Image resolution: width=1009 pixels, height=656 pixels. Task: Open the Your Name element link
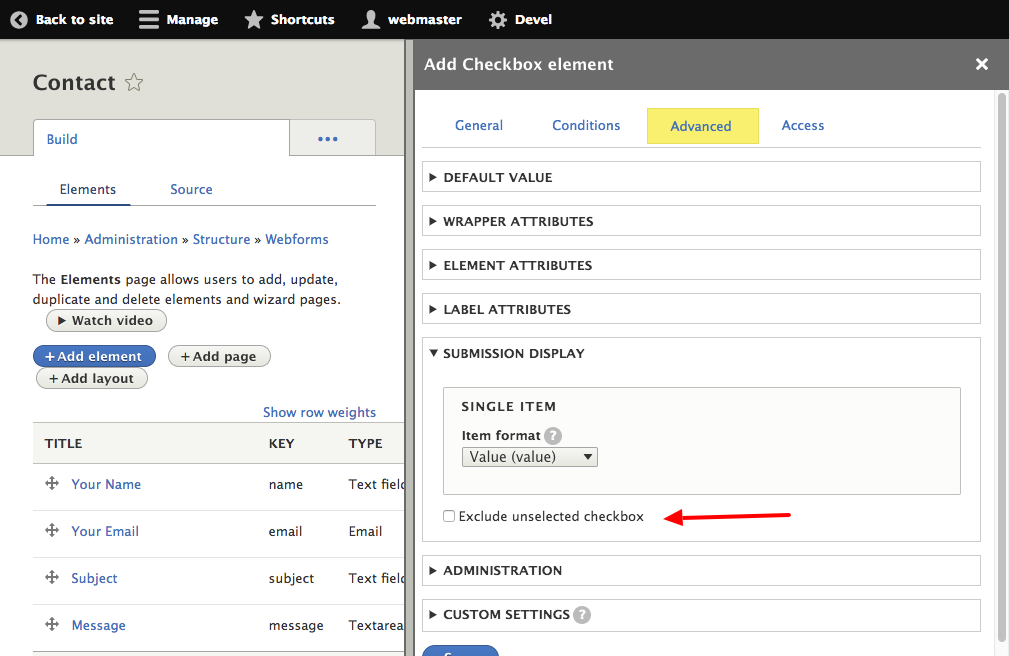click(x=106, y=484)
